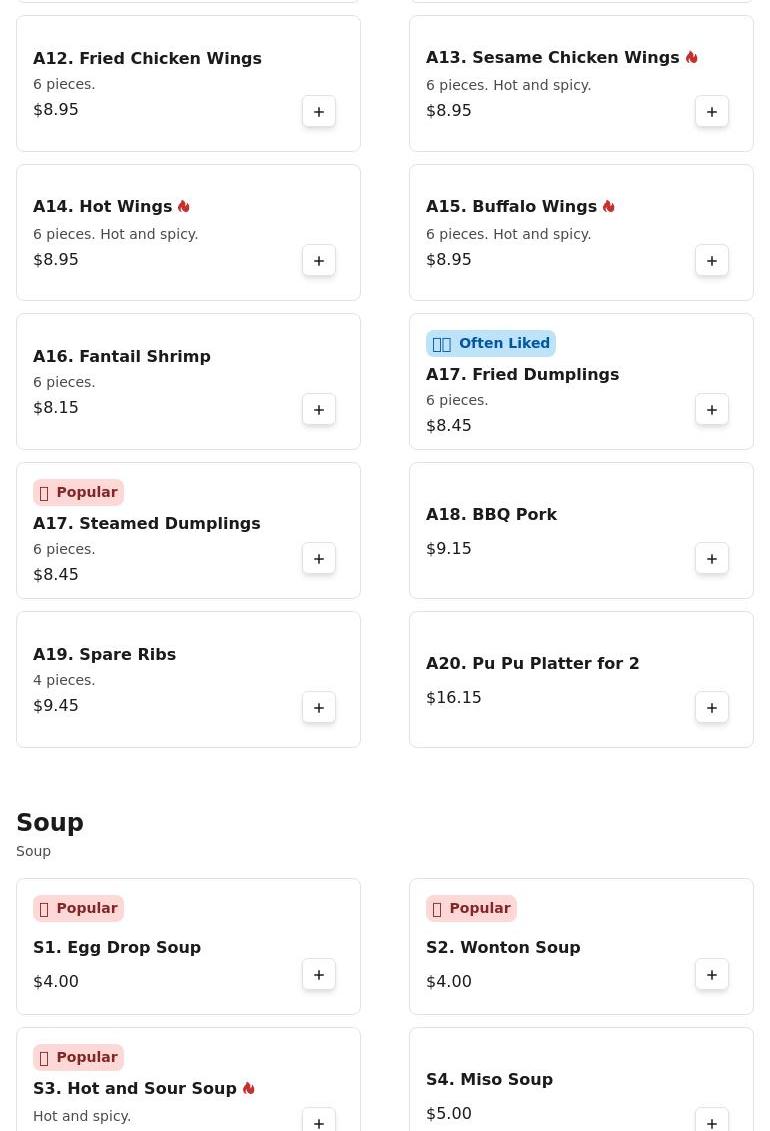The height and width of the screenshot is (1131, 770).
Task: Click plus button for A18 BBQ Pork
Action: click(712, 559)
